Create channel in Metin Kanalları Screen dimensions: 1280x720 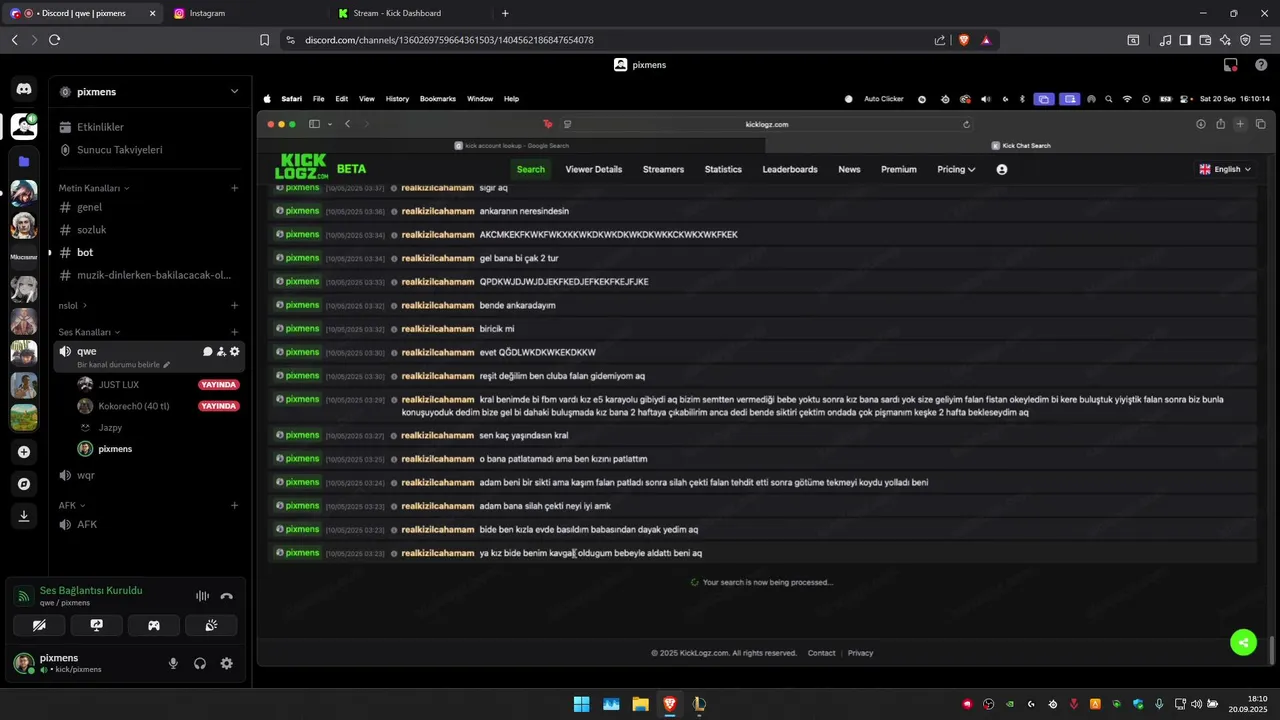tap(235, 188)
